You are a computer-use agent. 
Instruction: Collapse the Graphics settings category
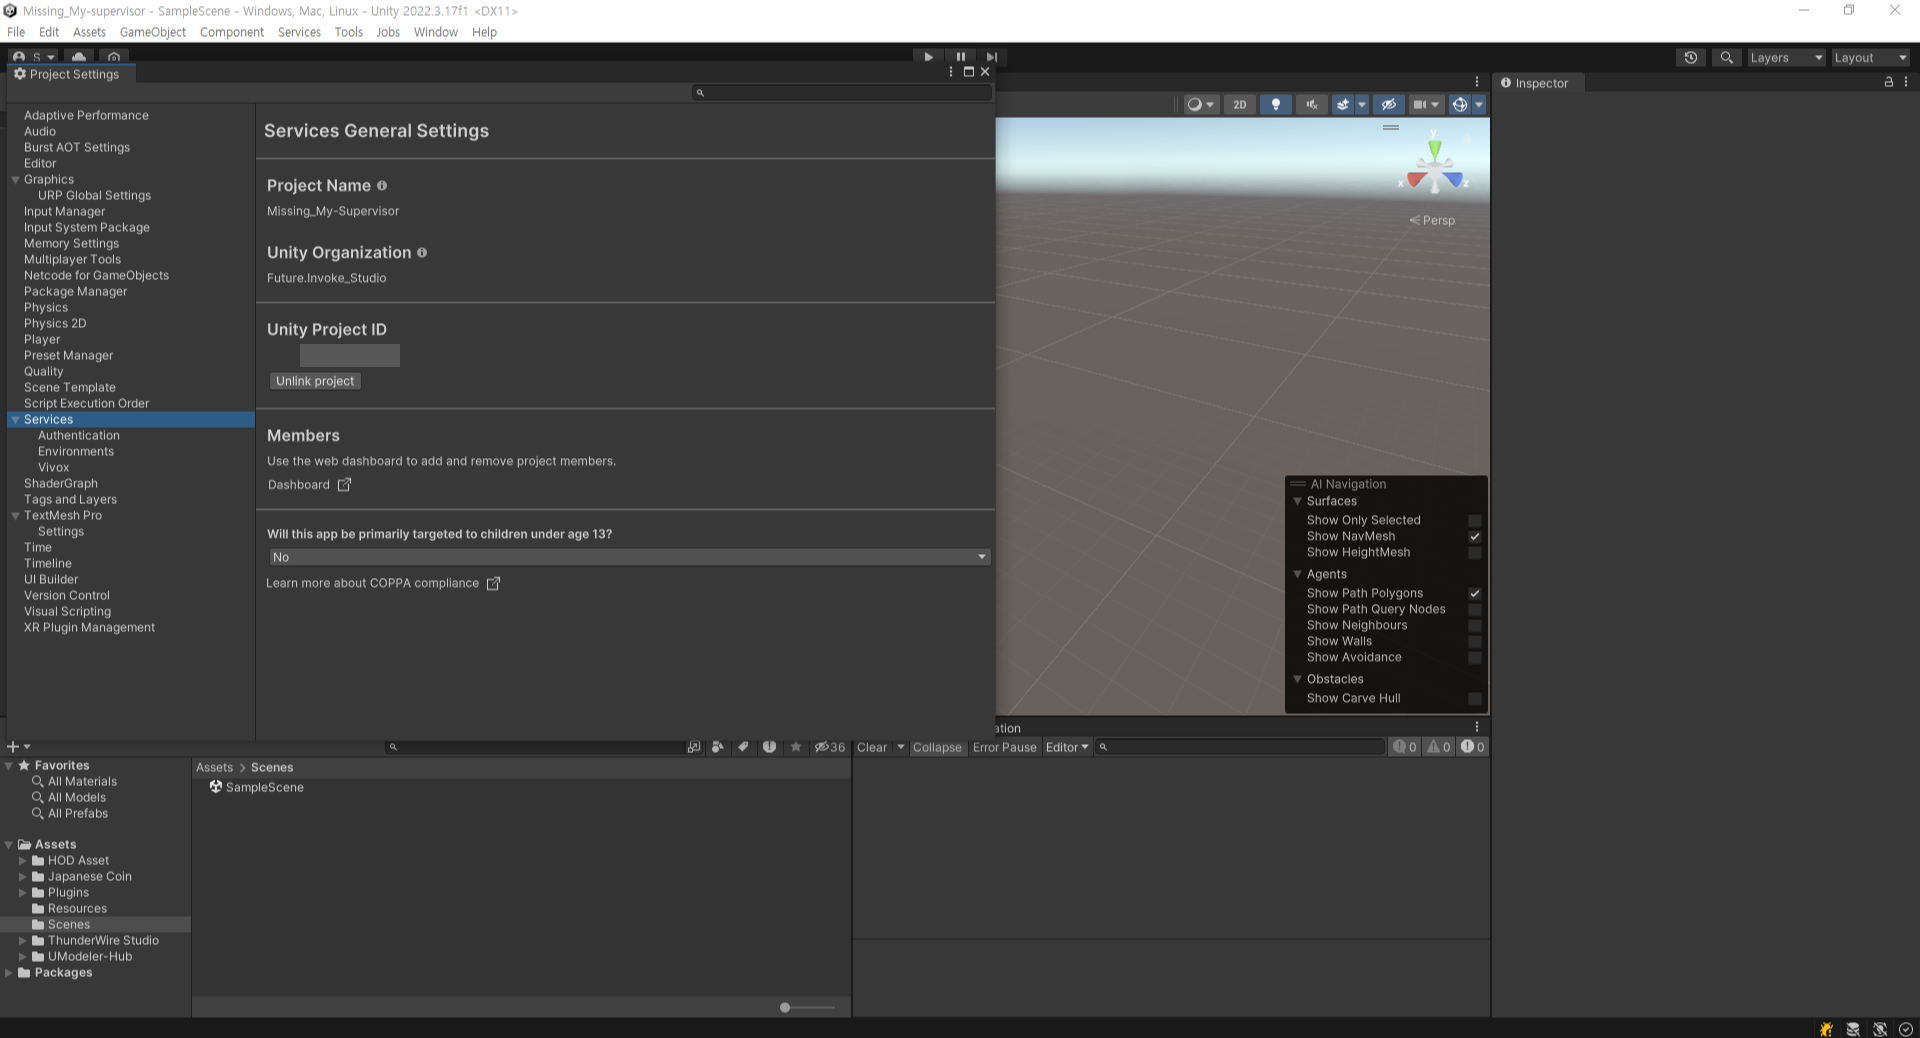pyautogui.click(x=15, y=179)
